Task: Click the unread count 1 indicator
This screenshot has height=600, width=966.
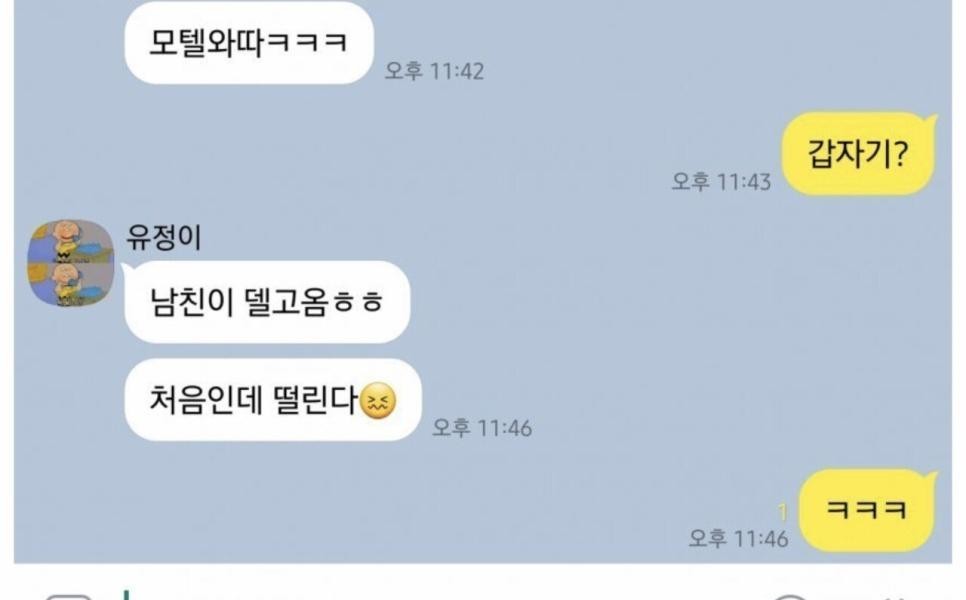Action: click(782, 512)
